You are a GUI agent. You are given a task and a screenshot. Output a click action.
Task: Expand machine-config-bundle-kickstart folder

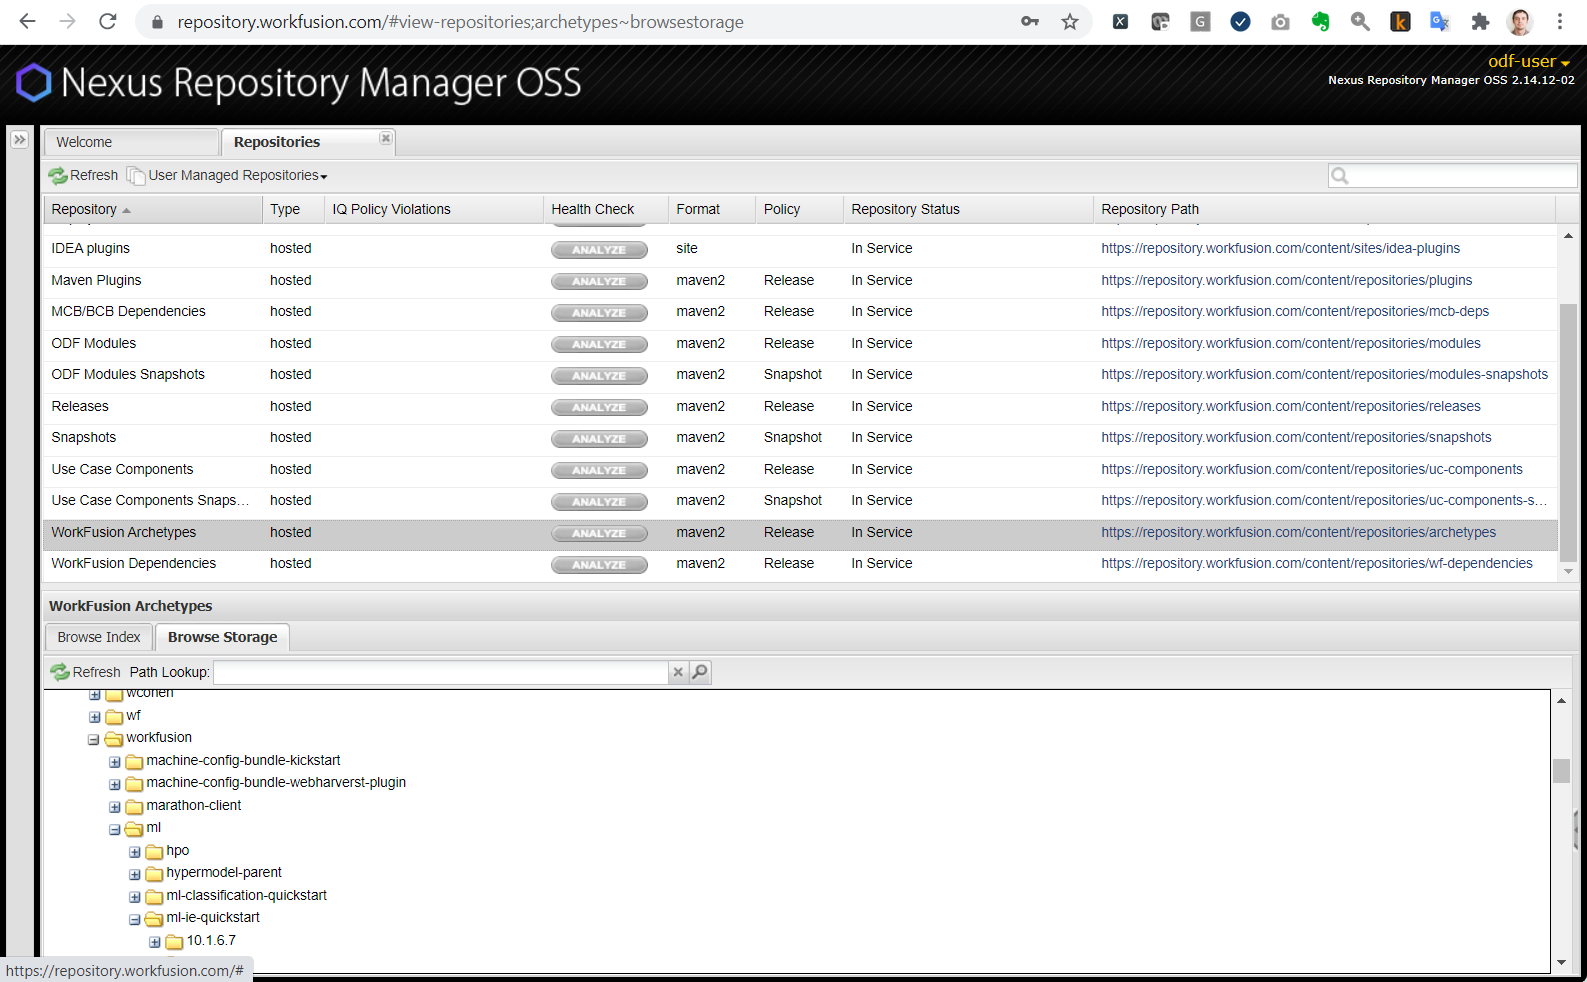click(x=114, y=762)
